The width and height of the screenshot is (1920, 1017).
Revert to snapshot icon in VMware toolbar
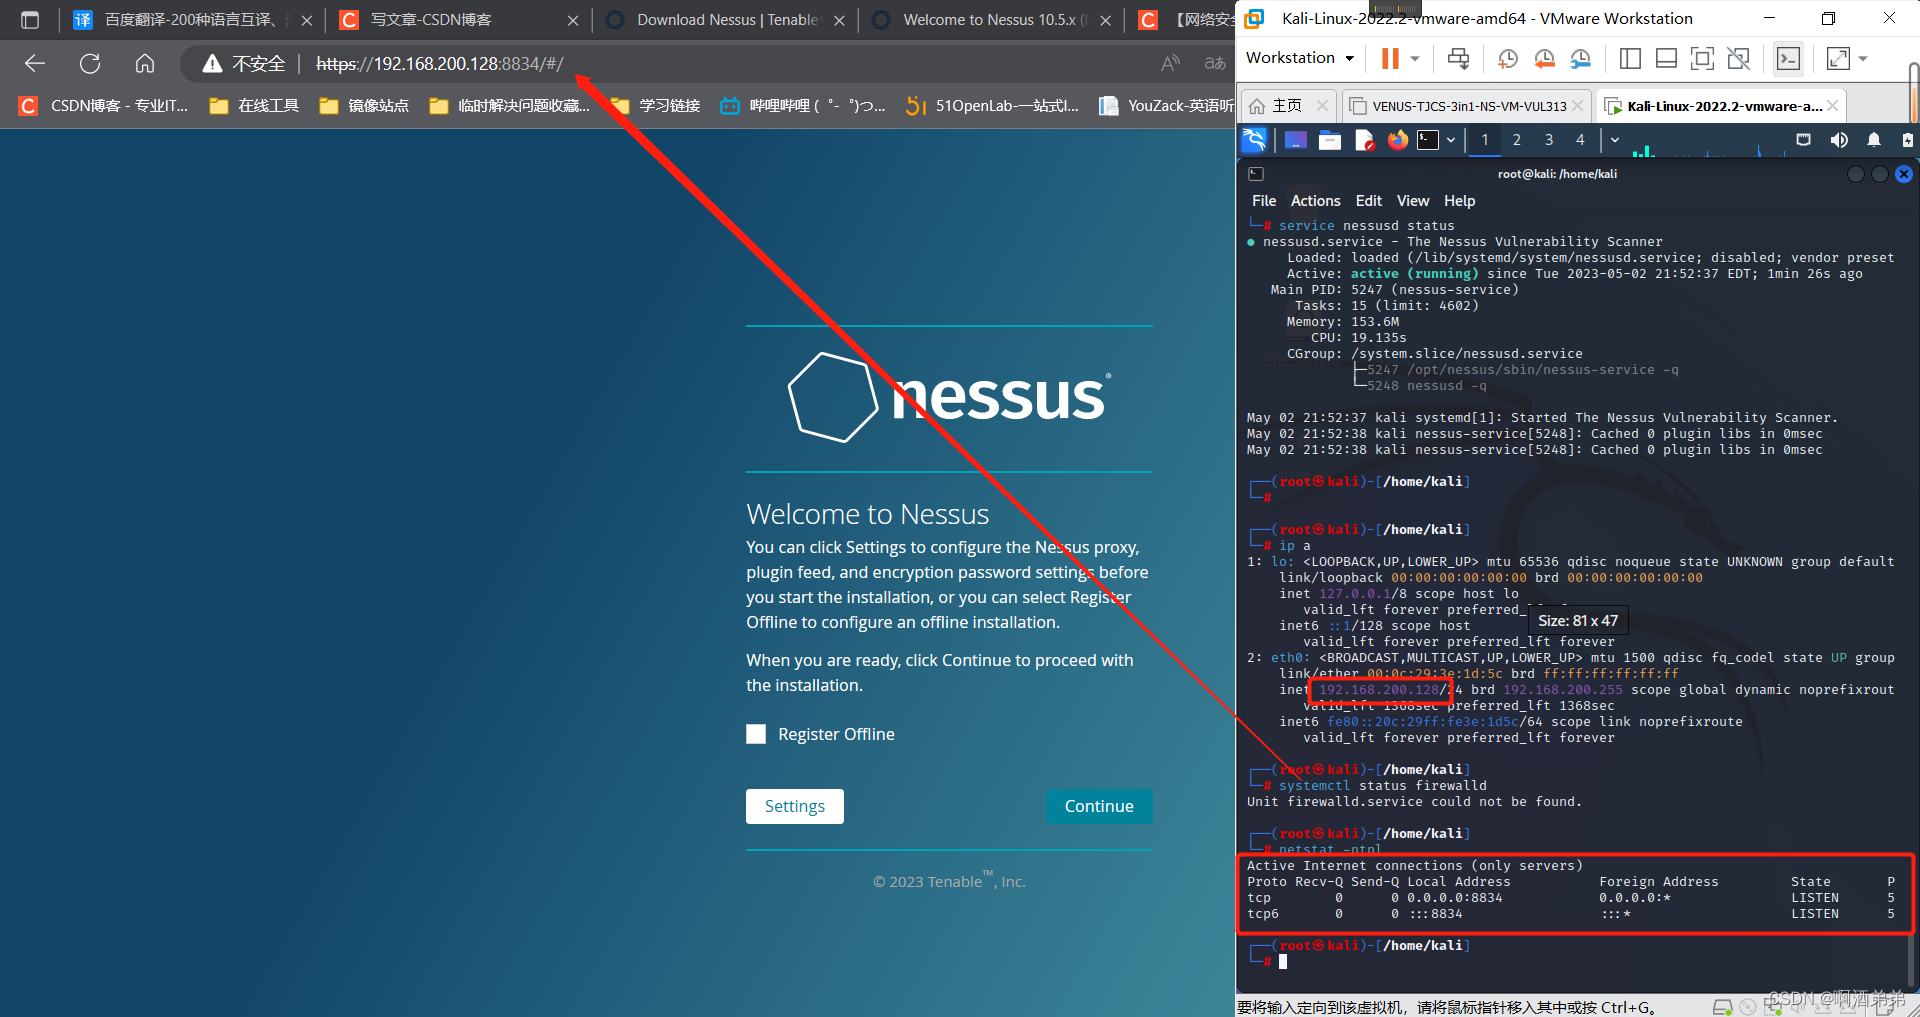(x=1544, y=58)
